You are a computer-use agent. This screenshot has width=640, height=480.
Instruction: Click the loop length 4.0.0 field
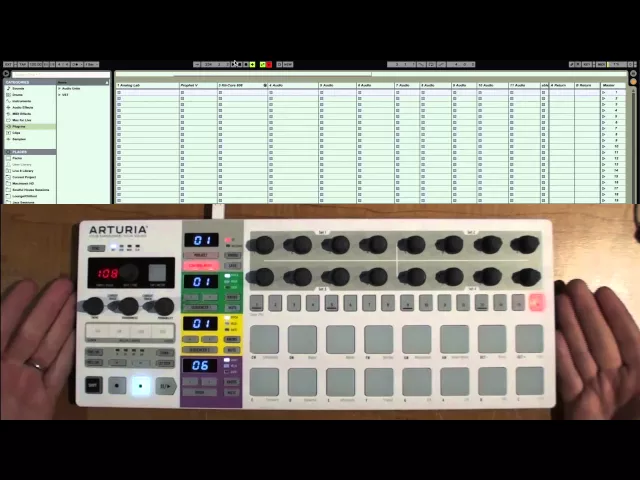(x=461, y=64)
